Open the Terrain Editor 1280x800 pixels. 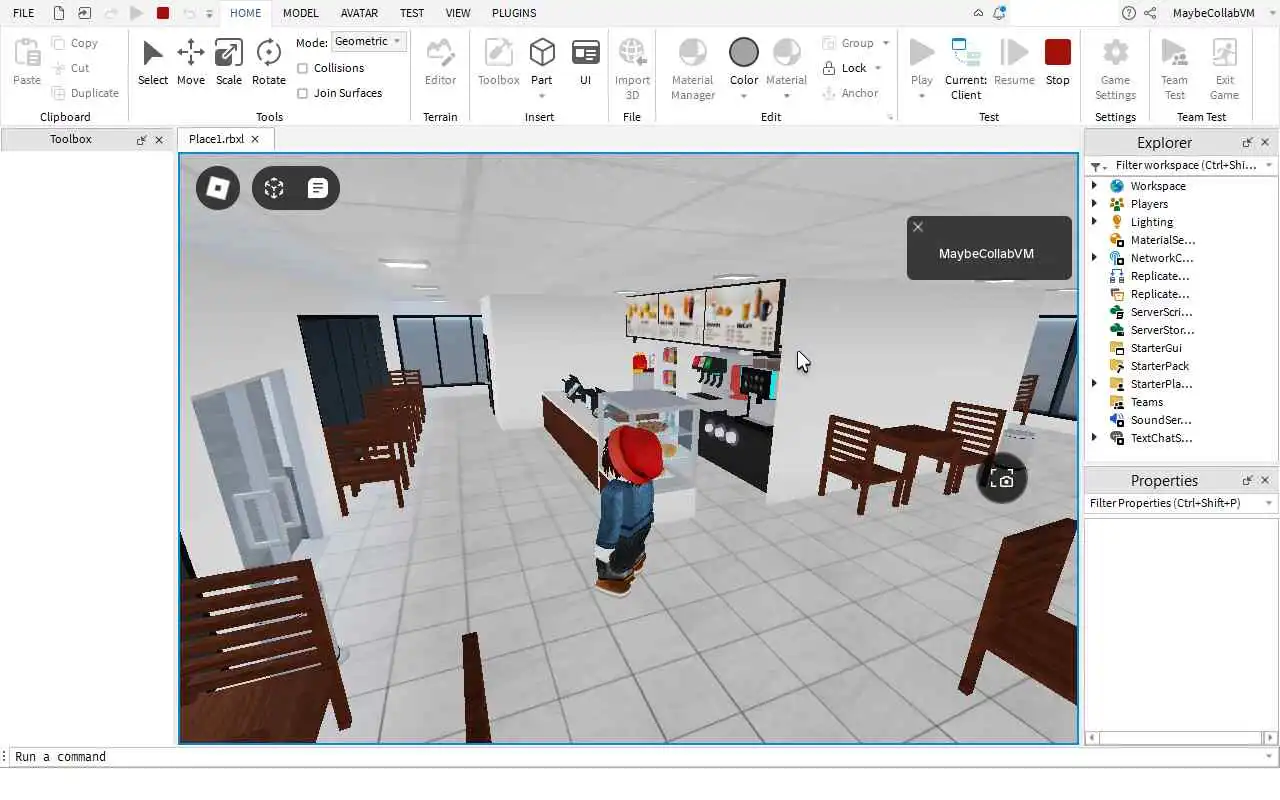[440, 62]
